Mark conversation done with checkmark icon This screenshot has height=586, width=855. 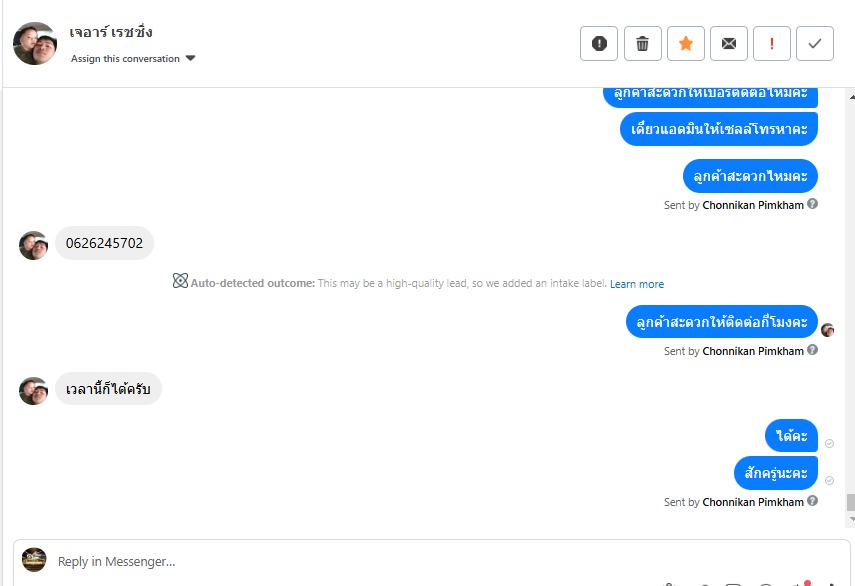click(x=815, y=44)
